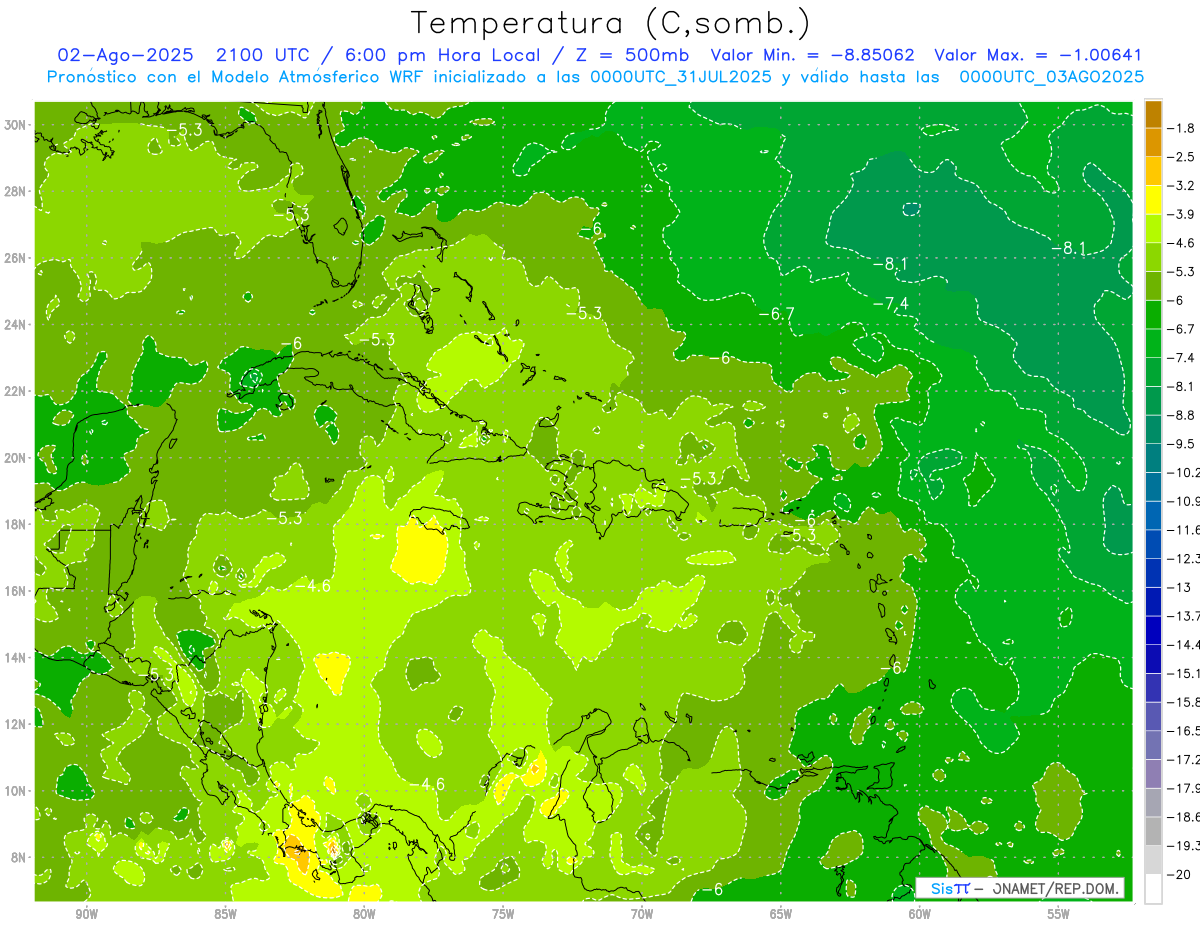Click the '-6.7' contour label on the map

(776, 314)
